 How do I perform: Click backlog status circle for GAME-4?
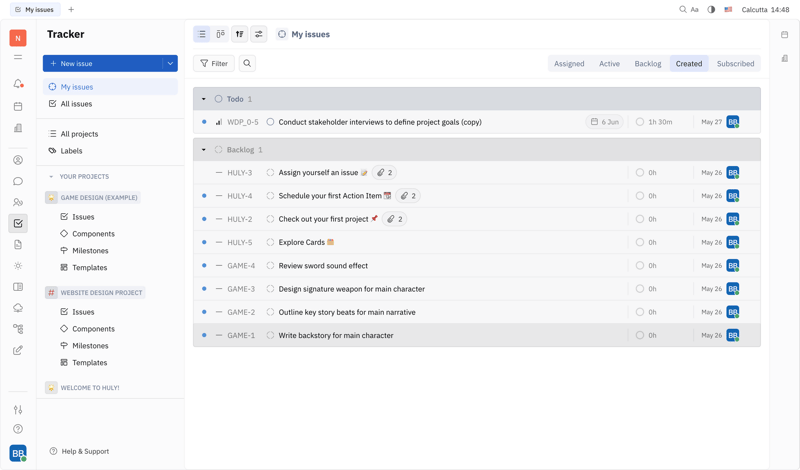(270, 265)
